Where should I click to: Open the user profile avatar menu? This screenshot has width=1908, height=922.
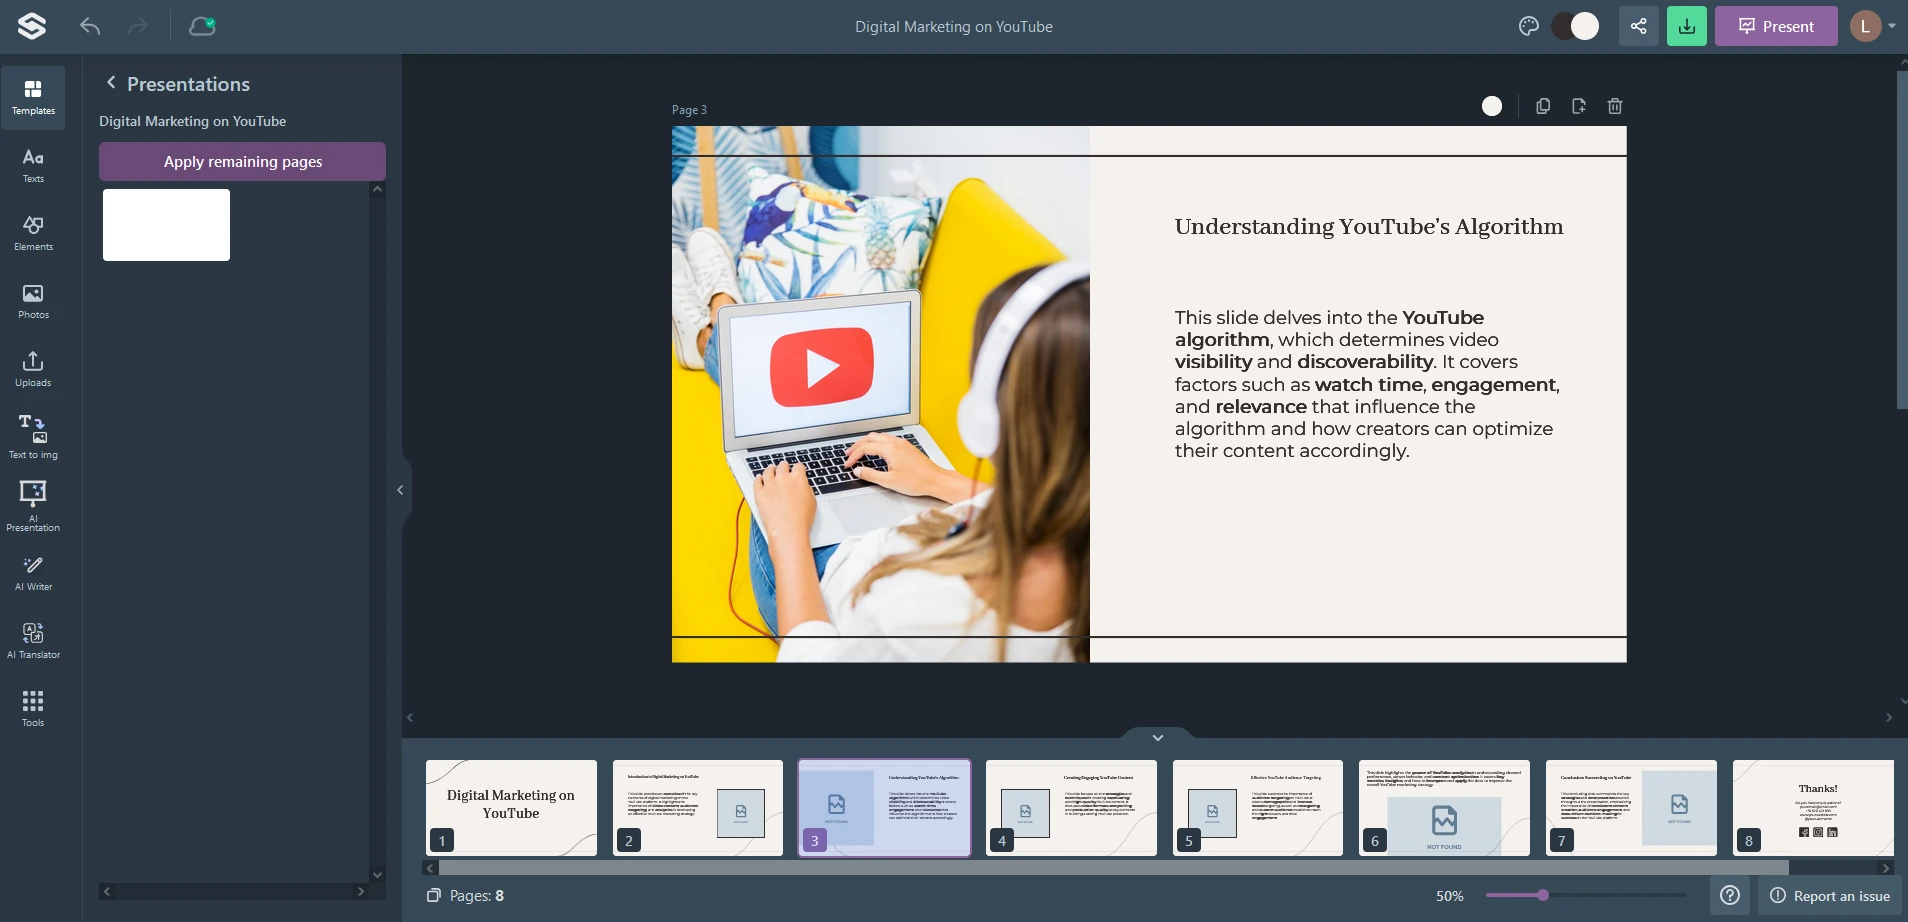click(1872, 26)
